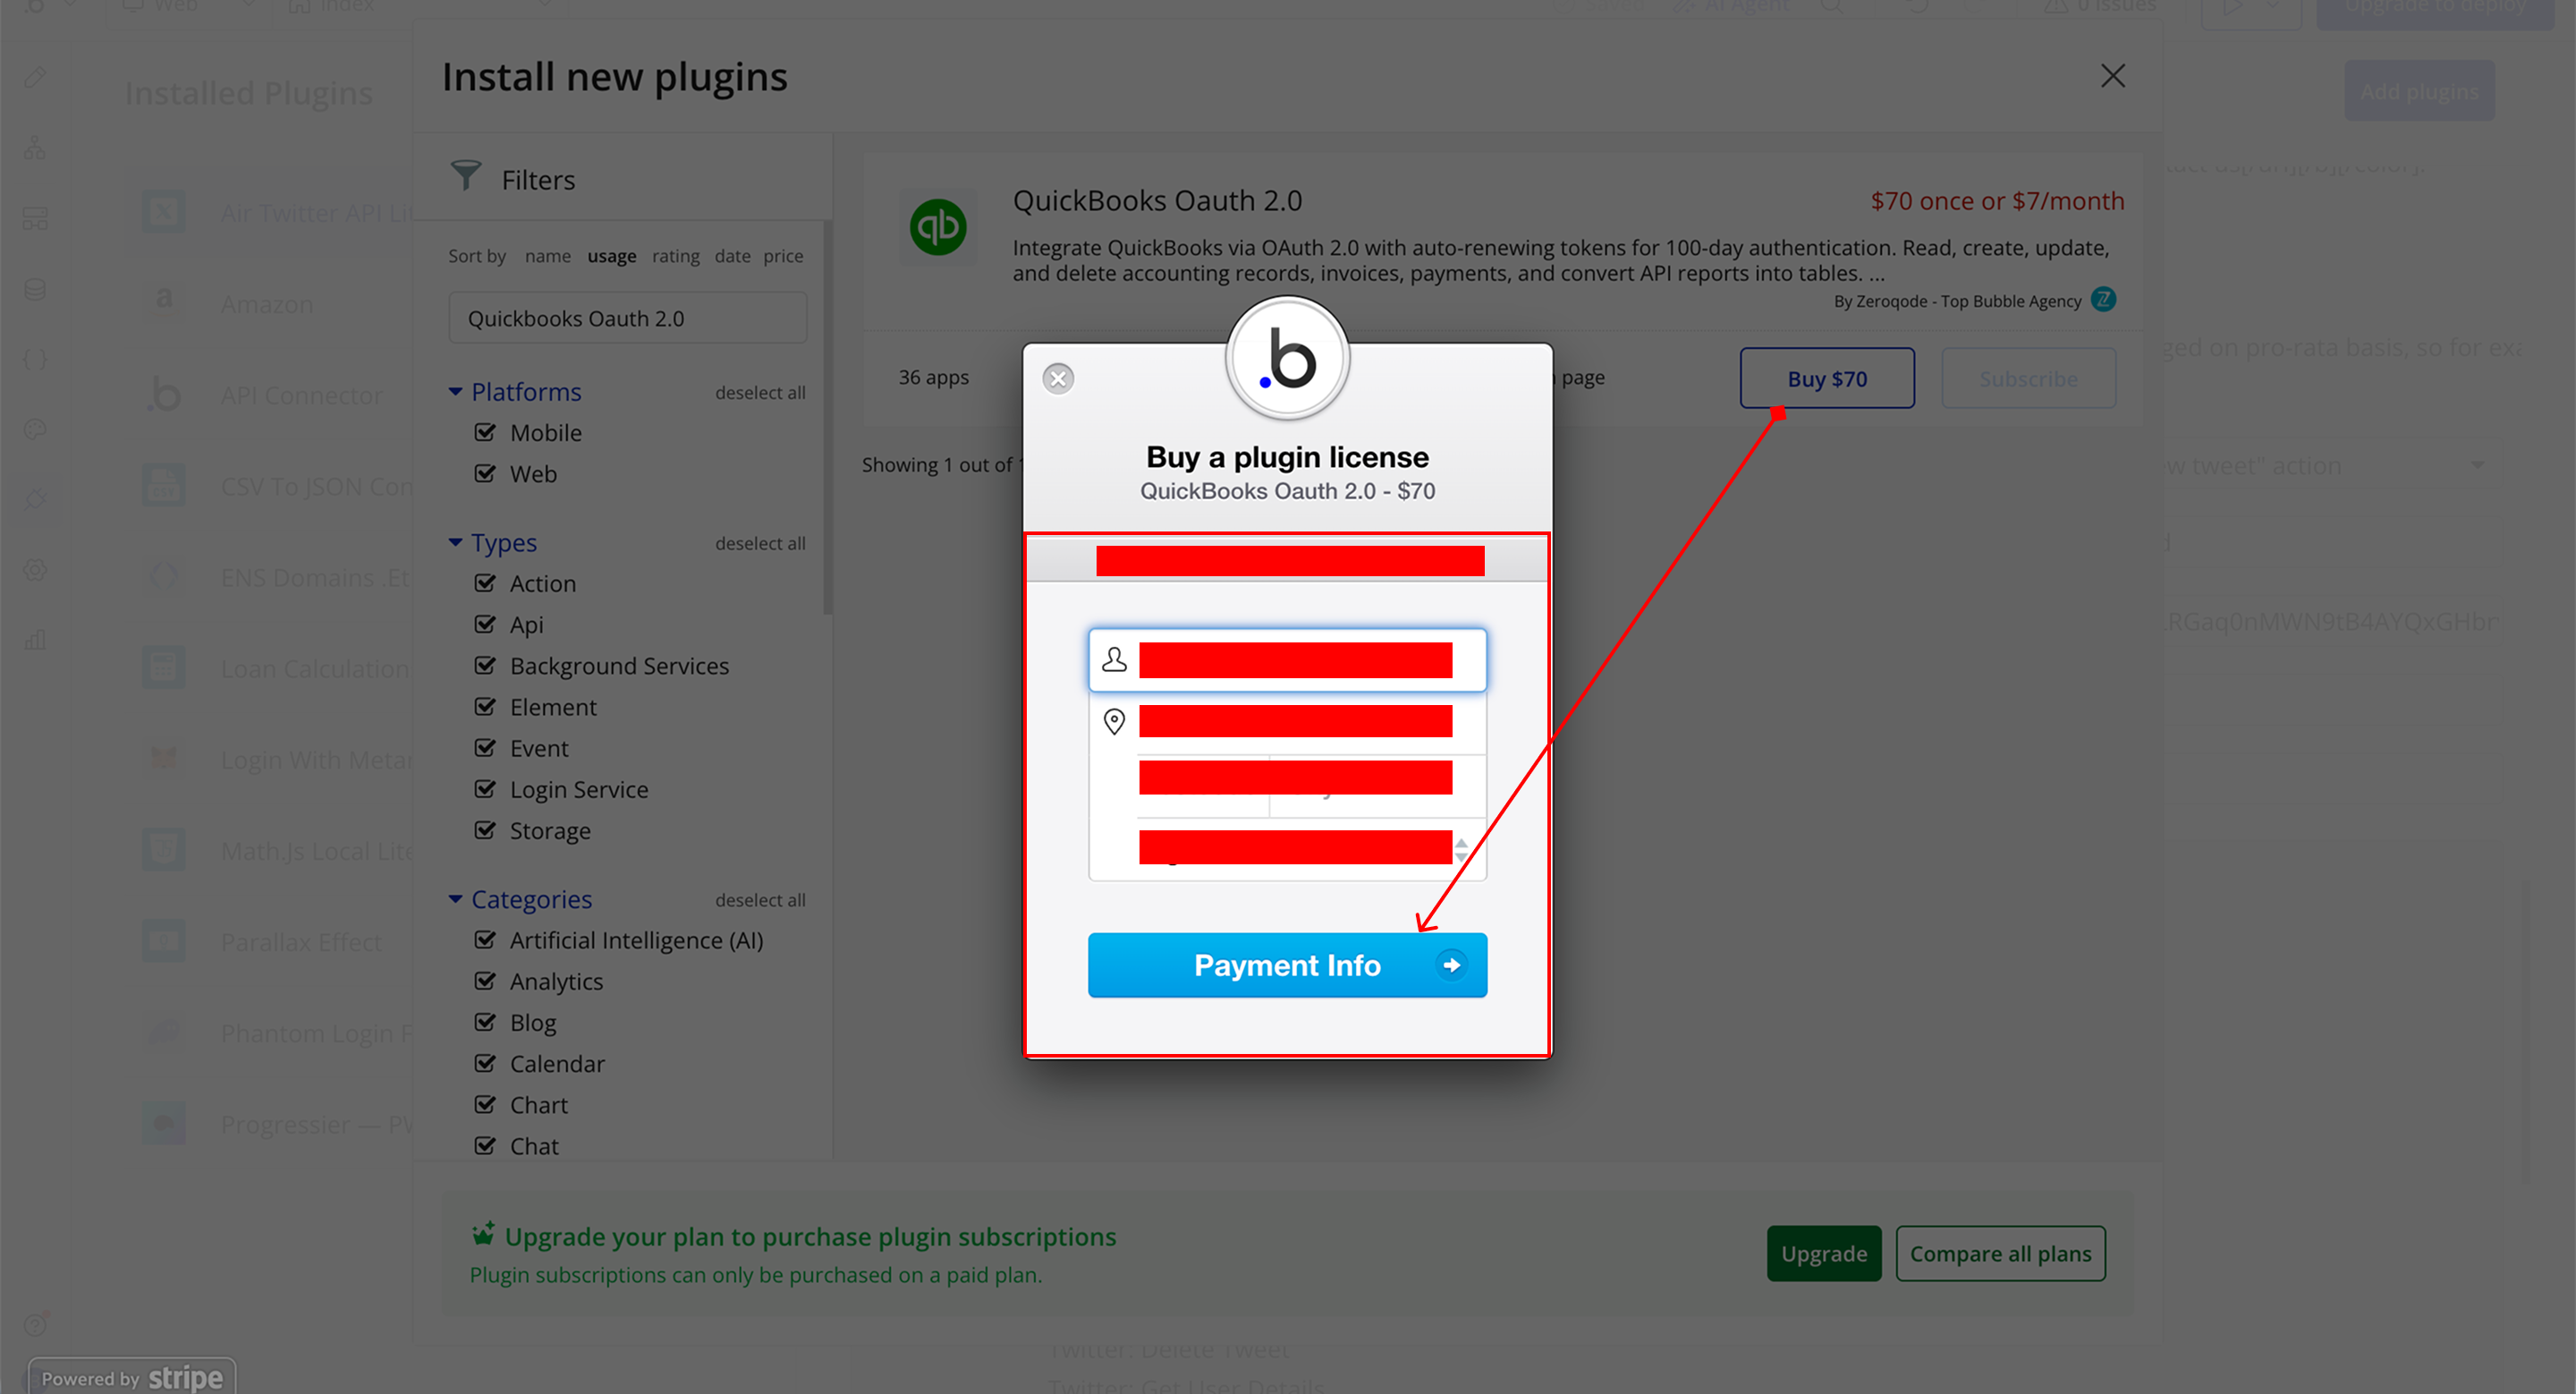
Task: Uncheck the Artificial Intelligence (AI) checkbox
Action: click(485, 940)
